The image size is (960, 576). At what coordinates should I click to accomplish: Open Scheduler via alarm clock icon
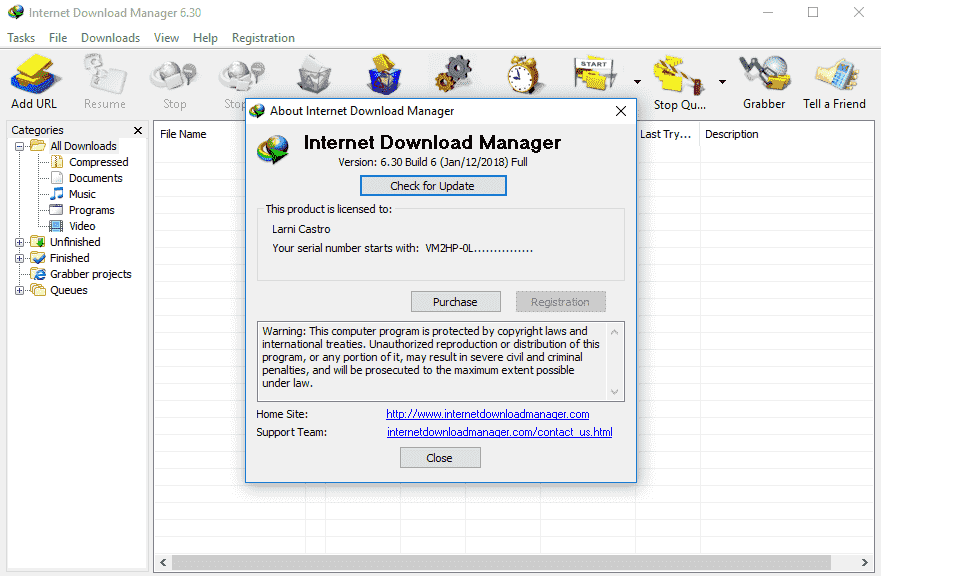pos(523,75)
